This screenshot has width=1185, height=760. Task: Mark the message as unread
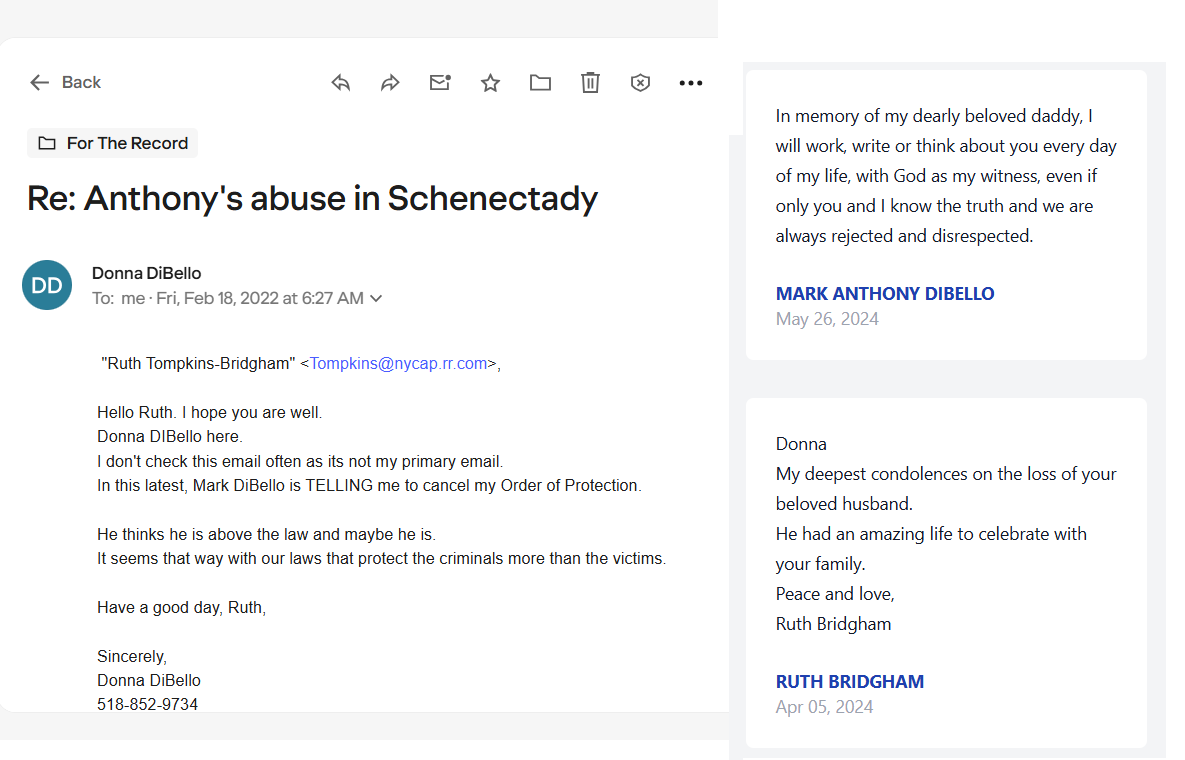pyautogui.click(x=440, y=83)
